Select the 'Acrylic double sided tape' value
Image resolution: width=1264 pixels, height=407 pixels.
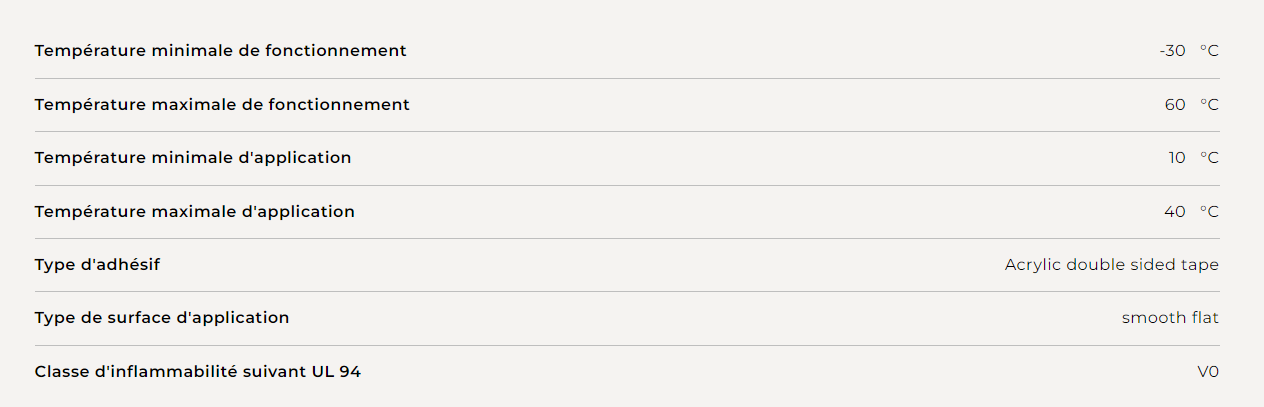1112,265
